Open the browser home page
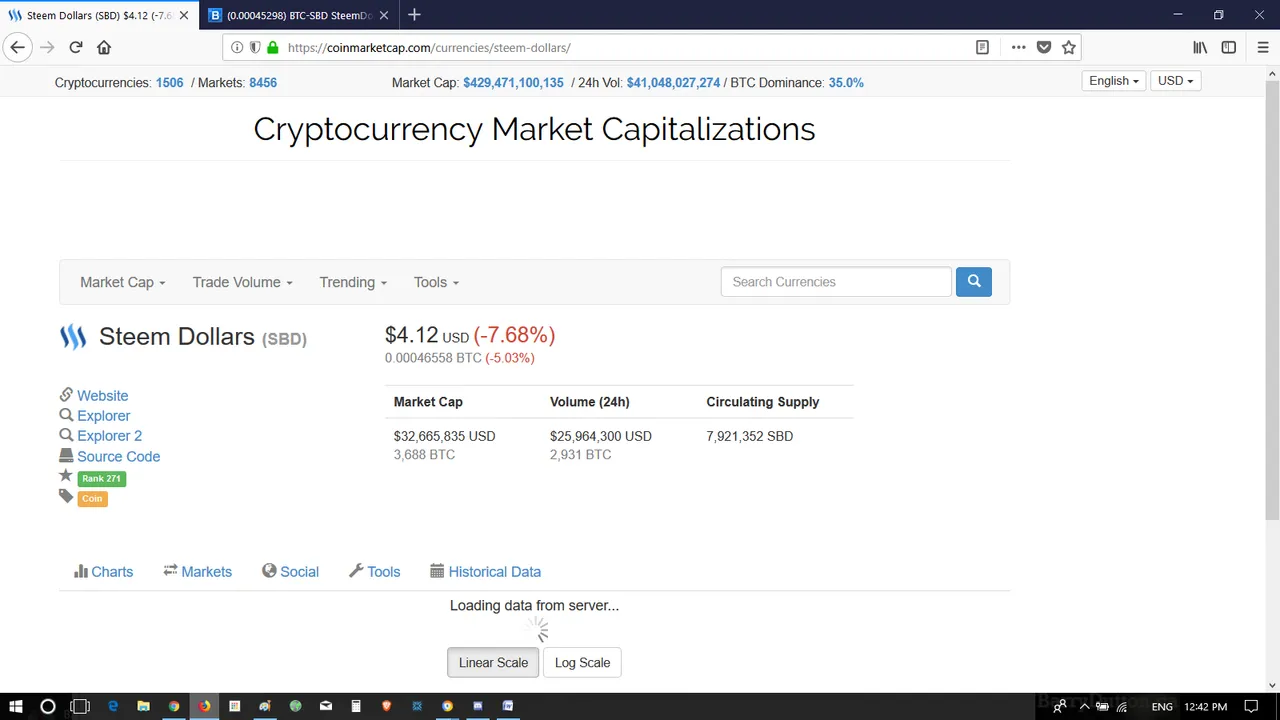1280x720 pixels. tap(104, 47)
